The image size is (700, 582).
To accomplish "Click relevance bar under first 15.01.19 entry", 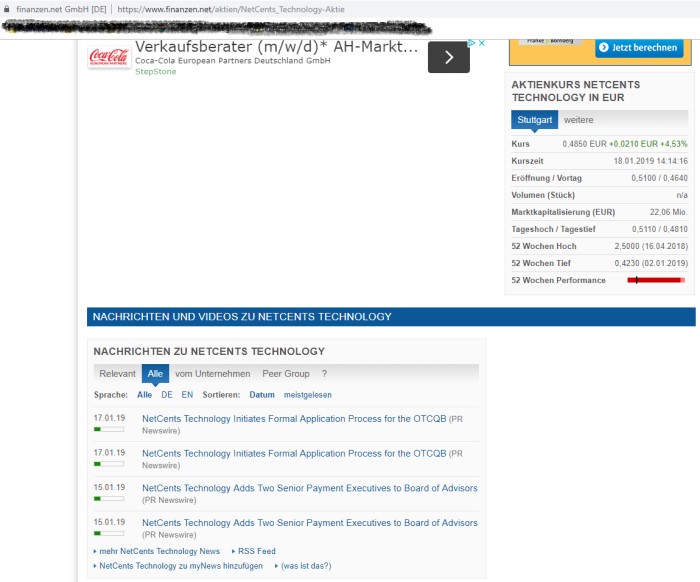I will (109, 499).
